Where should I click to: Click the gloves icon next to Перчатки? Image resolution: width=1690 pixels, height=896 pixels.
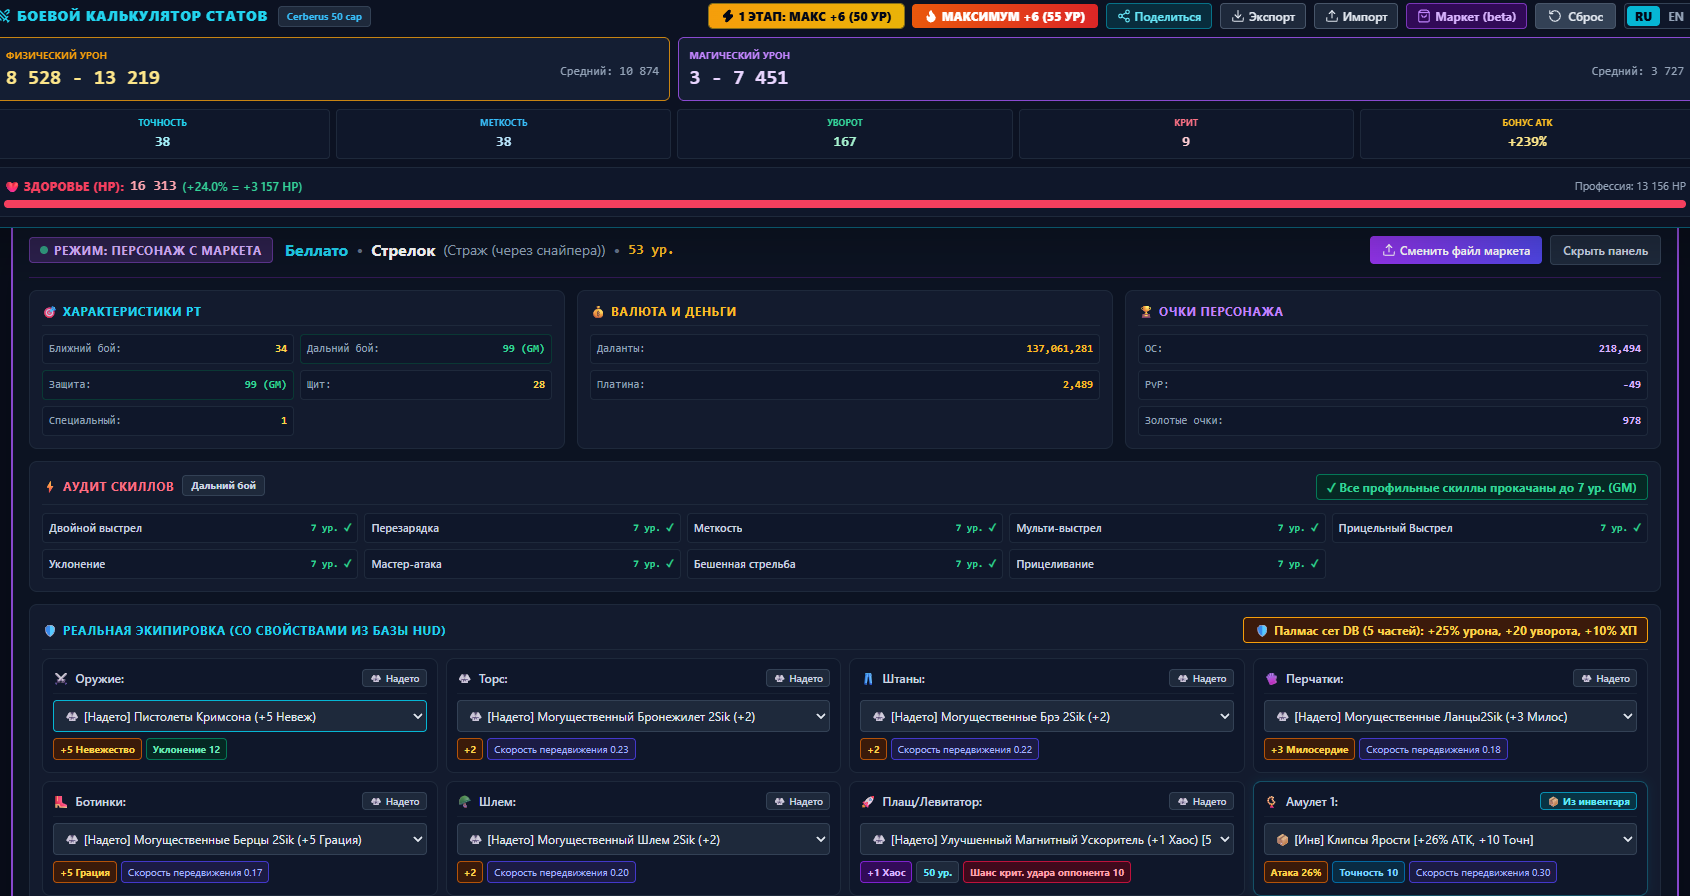click(x=1272, y=679)
